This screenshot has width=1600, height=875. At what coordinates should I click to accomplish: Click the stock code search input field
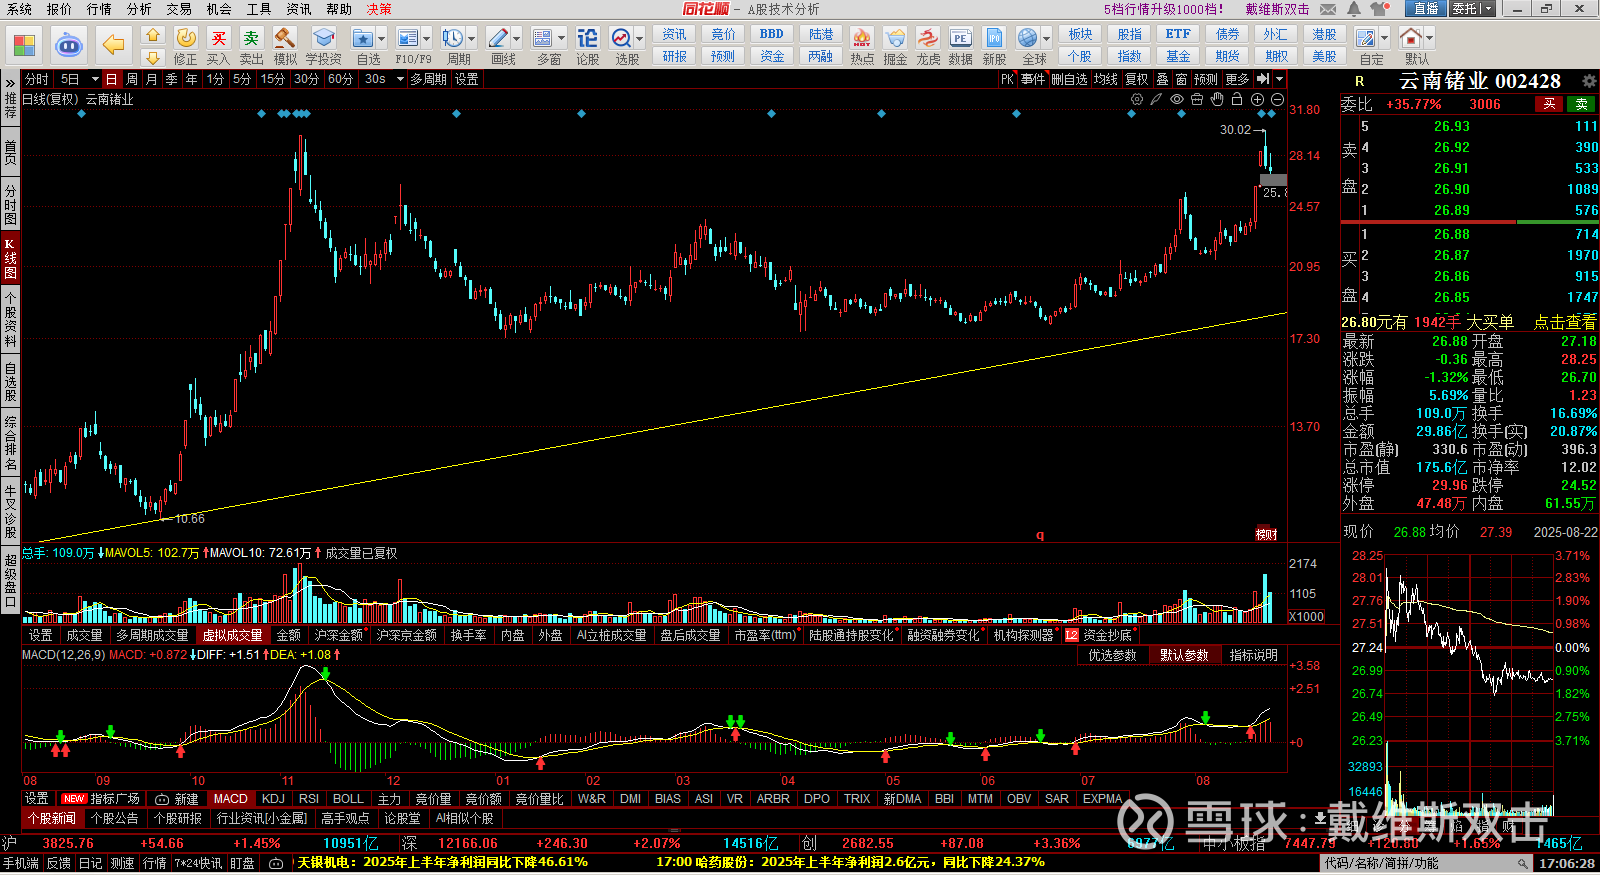[1425, 863]
